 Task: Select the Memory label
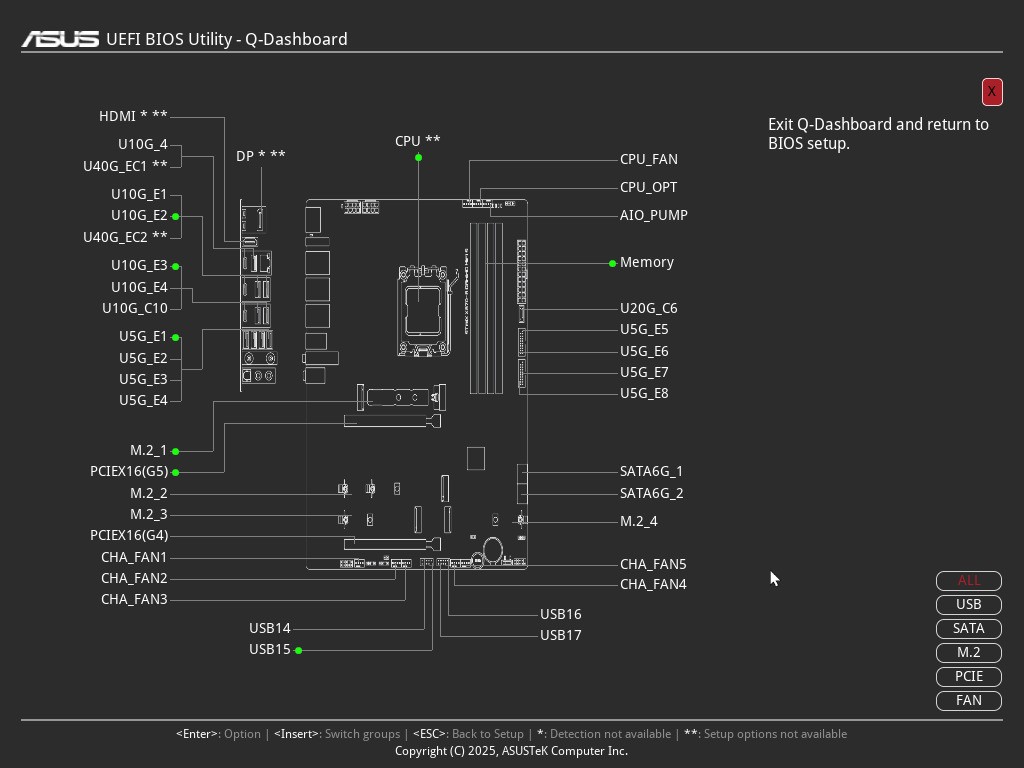click(x=646, y=262)
